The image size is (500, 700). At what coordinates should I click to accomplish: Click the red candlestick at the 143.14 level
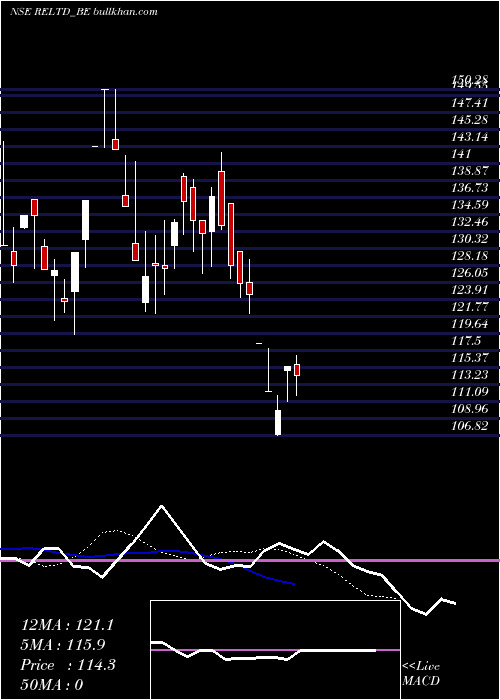click(115, 144)
